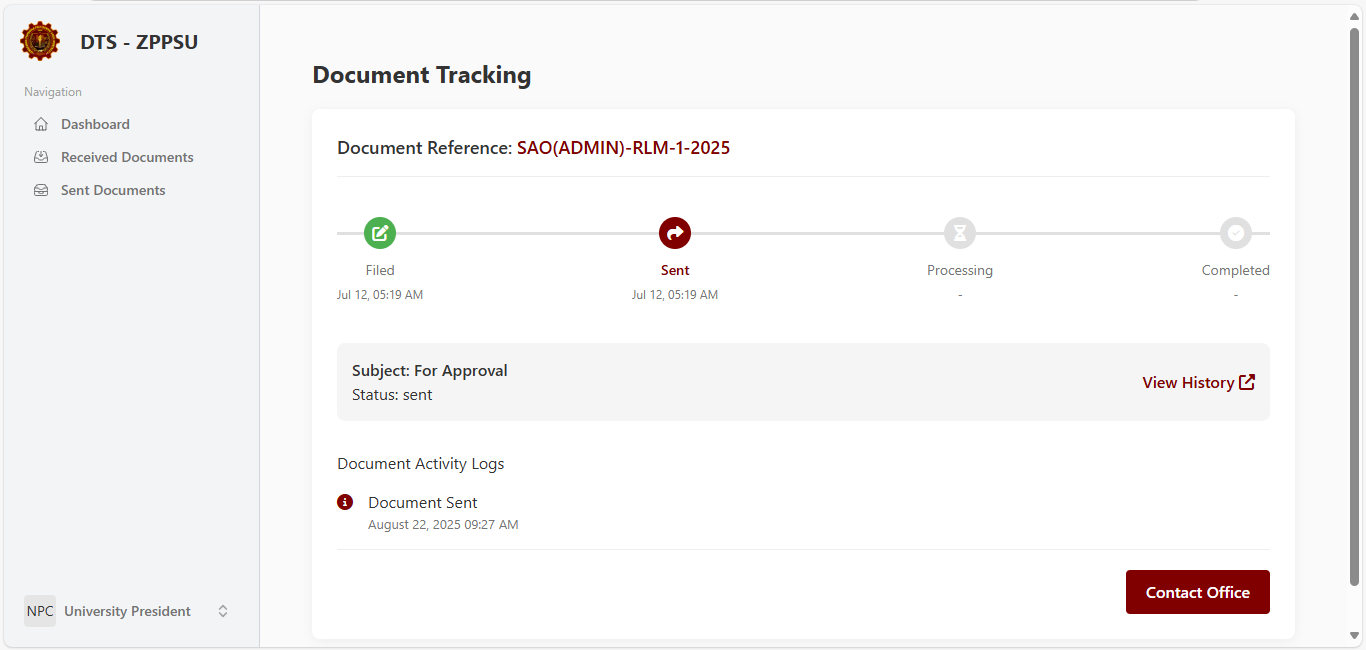Open the View History link
1366x650 pixels.
[1186, 382]
